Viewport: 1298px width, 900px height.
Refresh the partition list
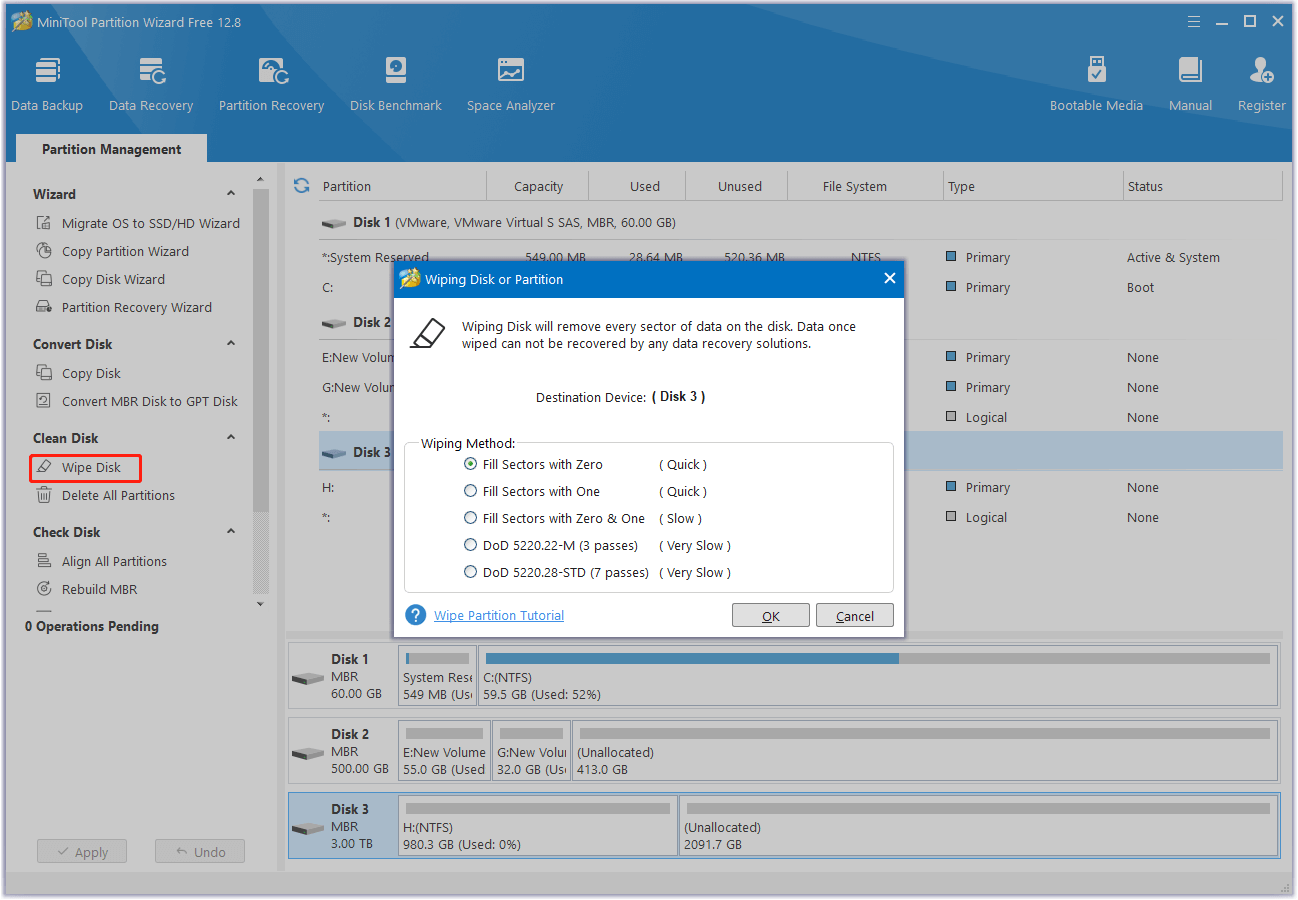pos(301,185)
